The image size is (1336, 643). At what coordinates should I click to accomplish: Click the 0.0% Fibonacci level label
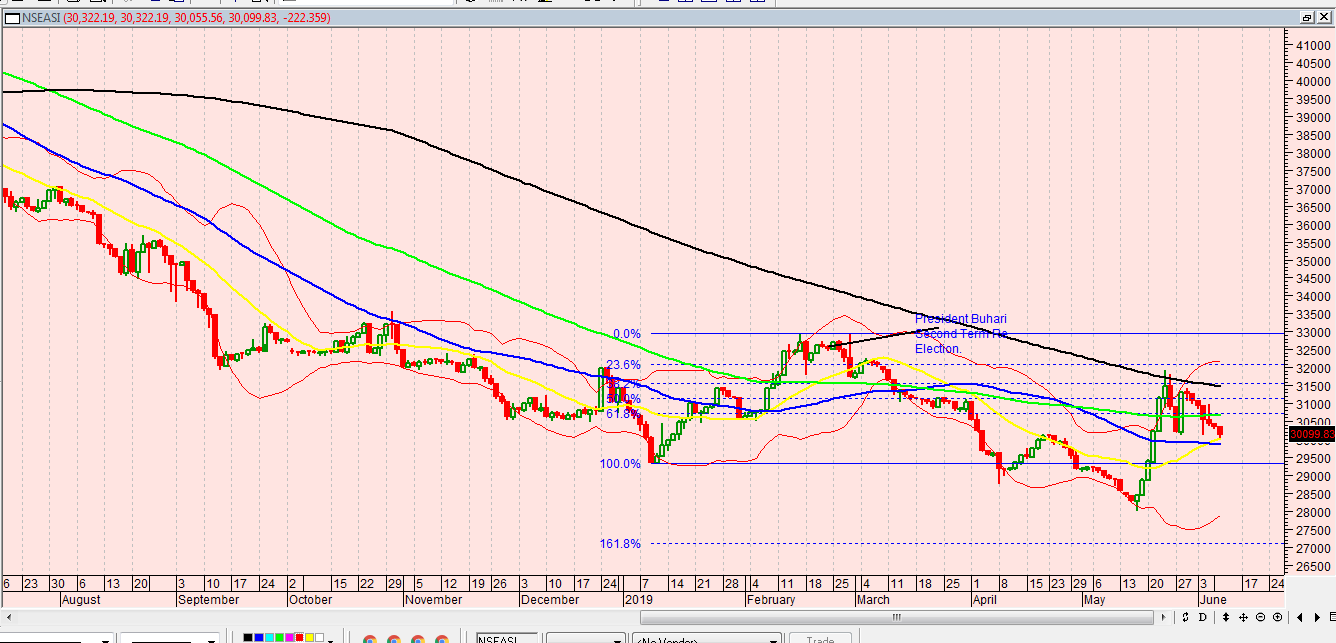coord(627,334)
